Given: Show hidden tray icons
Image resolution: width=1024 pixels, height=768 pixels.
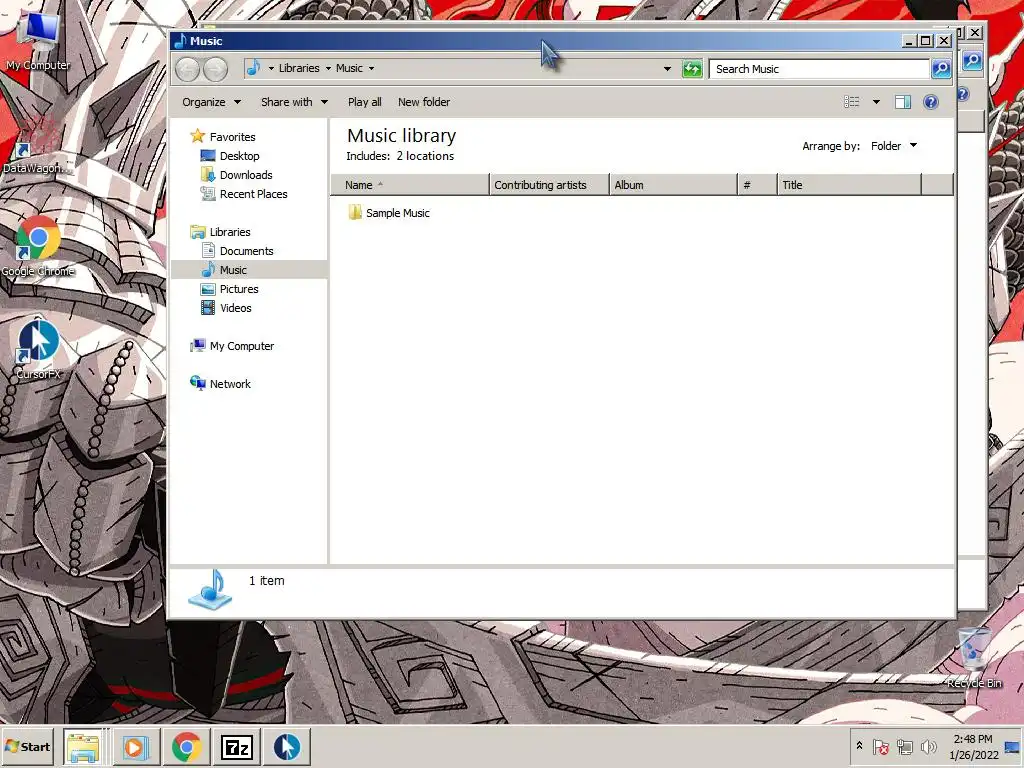Looking at the screenshot, I should click(859, 746).
